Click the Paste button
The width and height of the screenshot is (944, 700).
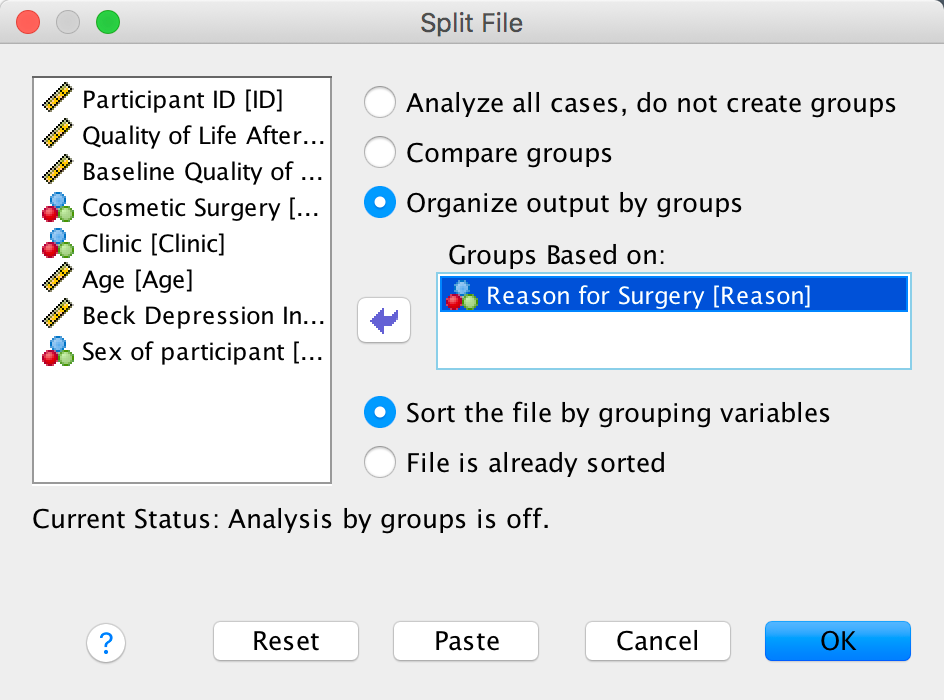pyautogui.click(x=466, y=641)
